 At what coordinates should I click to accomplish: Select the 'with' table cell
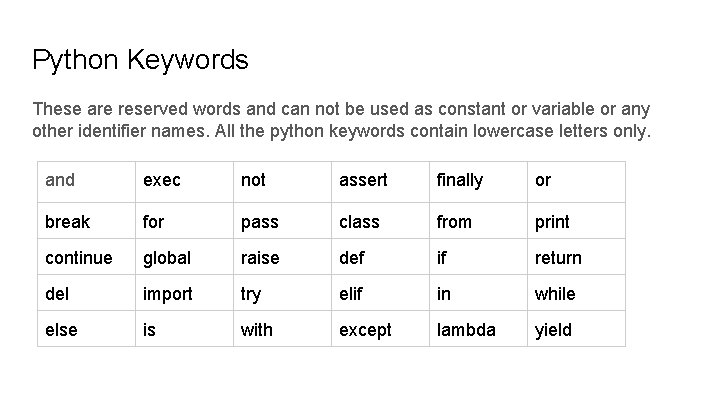pyautogui.click(x=282, y=329)
